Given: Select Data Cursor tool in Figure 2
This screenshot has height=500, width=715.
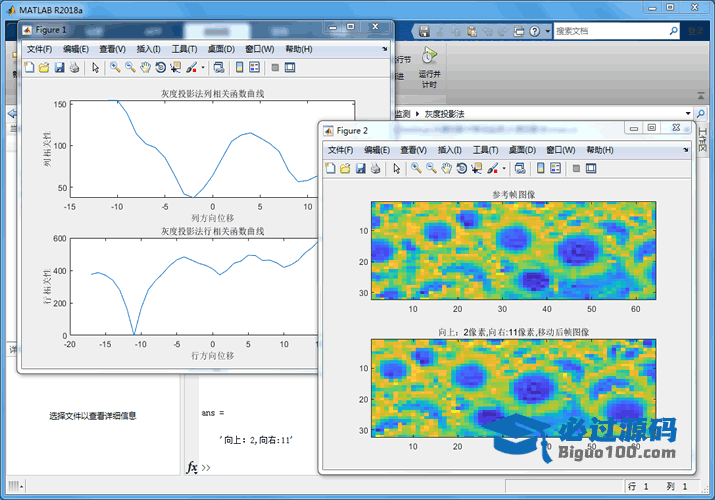Looking at the screenshot, I should point(477,169).
